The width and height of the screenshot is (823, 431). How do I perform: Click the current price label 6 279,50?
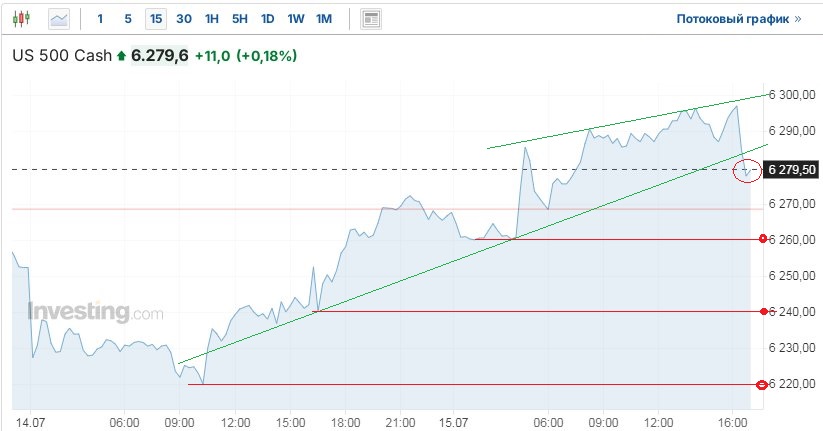coord(790,170)
